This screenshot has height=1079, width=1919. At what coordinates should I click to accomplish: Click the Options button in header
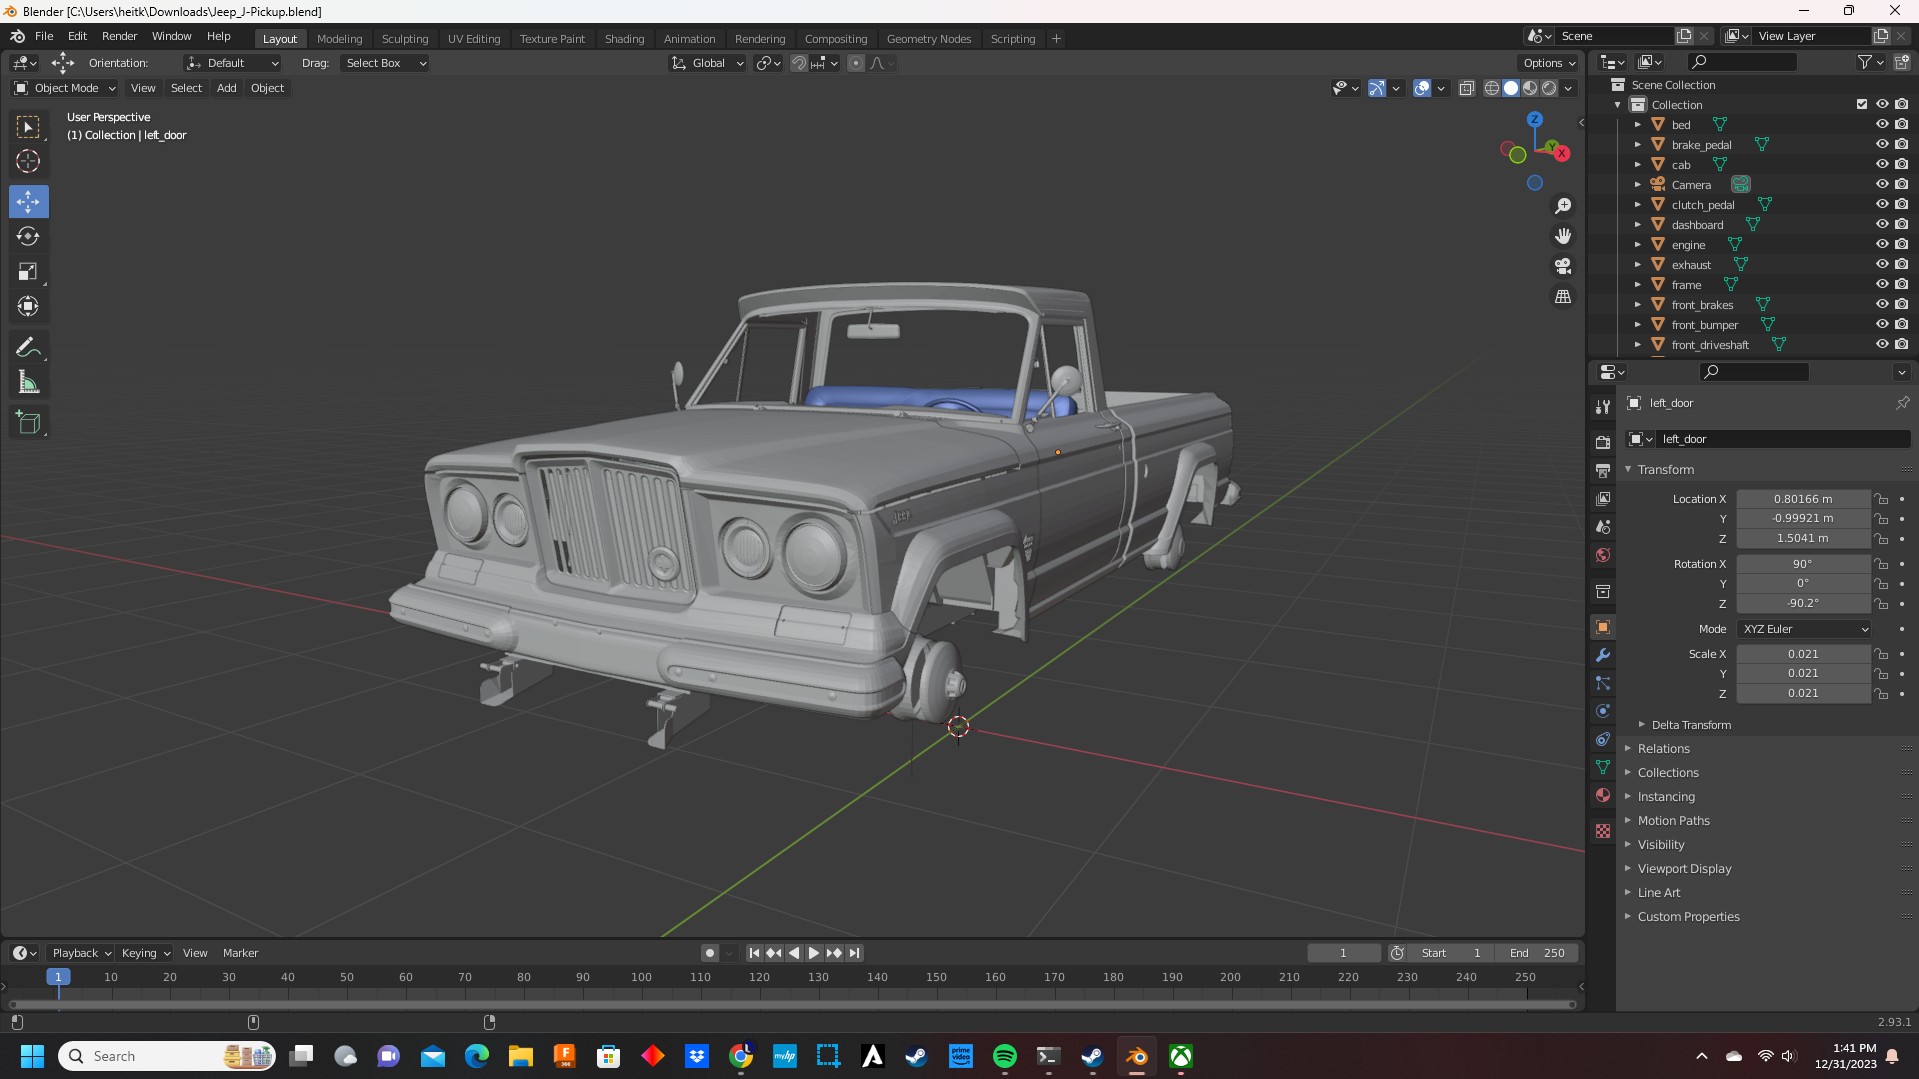click(1547, 63)
